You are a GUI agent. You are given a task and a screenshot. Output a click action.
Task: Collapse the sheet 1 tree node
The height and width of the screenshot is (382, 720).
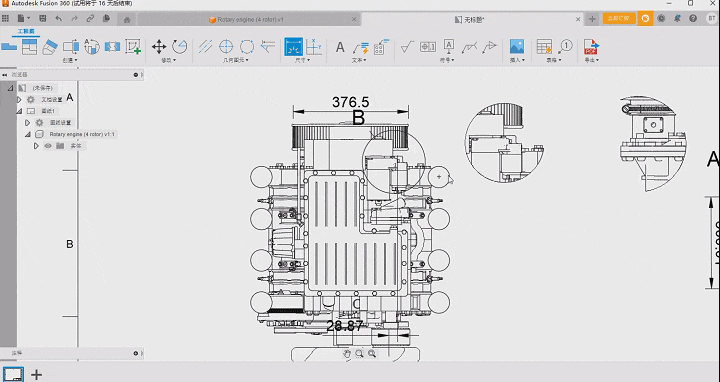coord(19,111)
